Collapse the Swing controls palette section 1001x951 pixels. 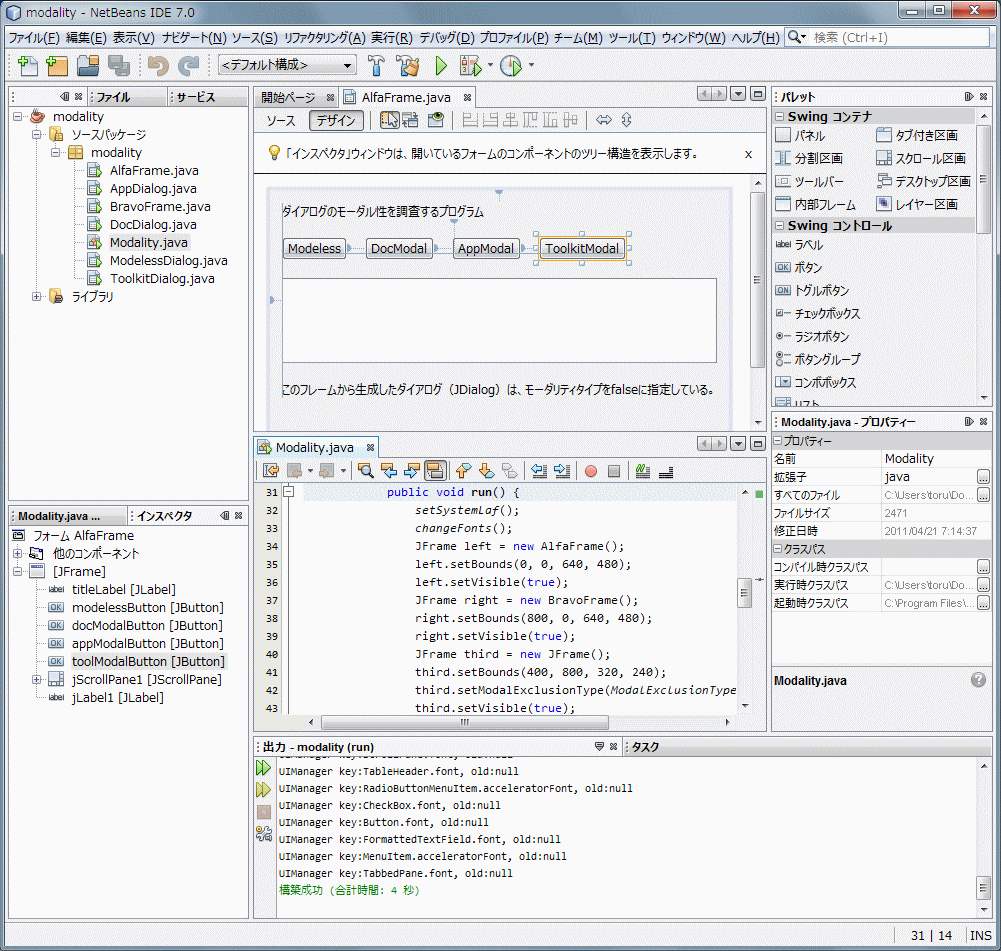click(779, 225)
